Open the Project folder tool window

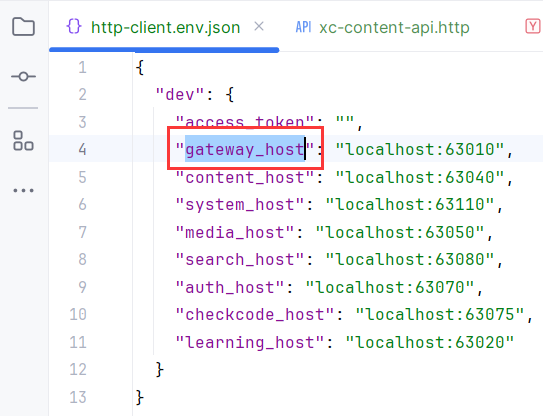click(24, 26)
